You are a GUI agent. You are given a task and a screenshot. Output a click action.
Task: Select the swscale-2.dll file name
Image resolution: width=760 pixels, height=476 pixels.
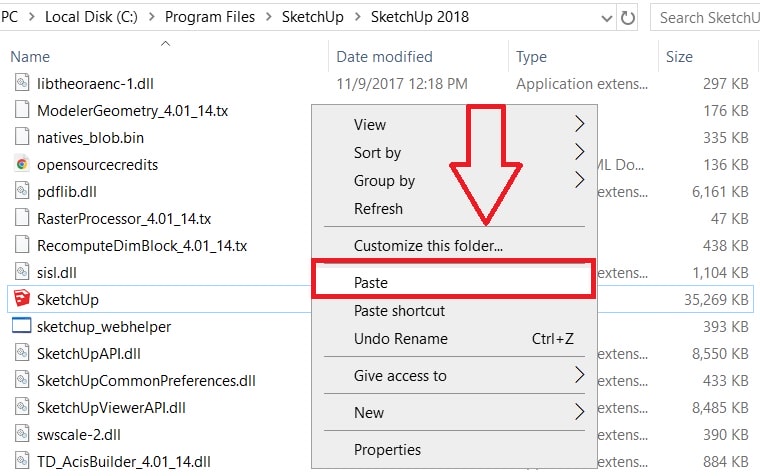point(79,434)
